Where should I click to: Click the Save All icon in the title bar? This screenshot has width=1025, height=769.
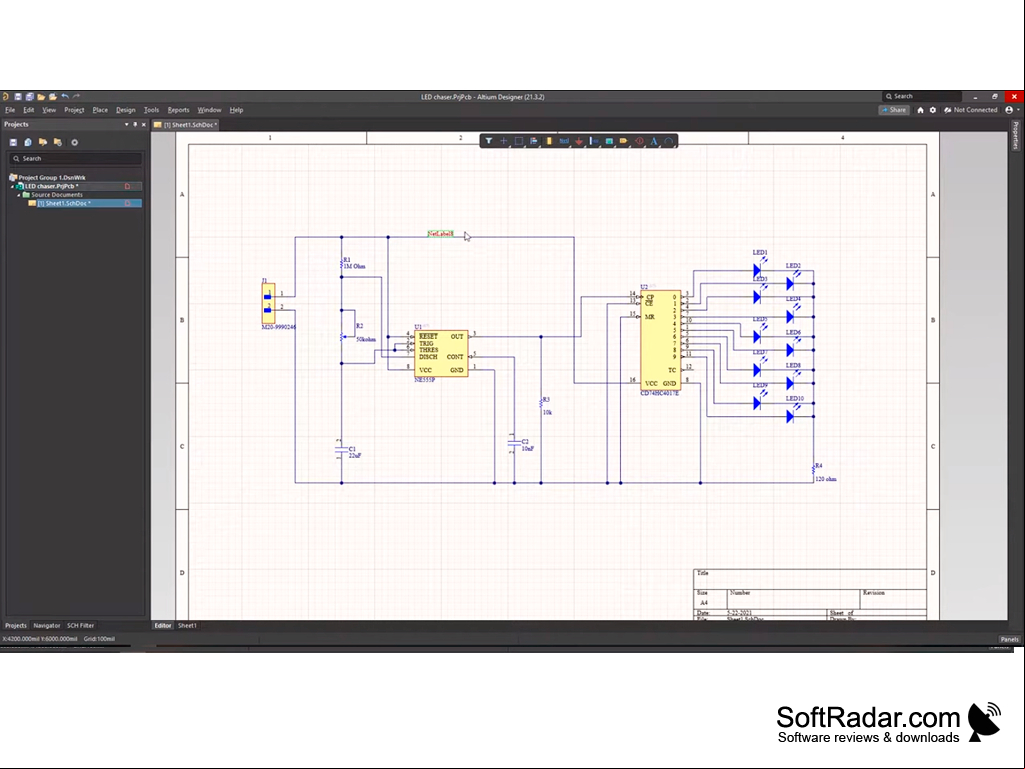click(x=29, y=97)
